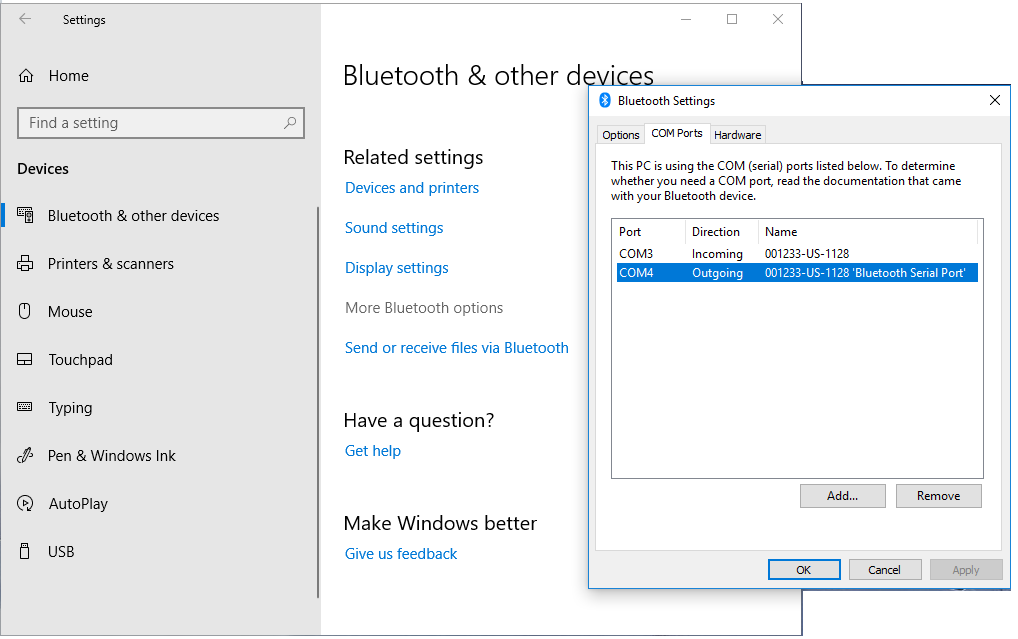Select the Typing keyboard icon

tap(26, 408)
